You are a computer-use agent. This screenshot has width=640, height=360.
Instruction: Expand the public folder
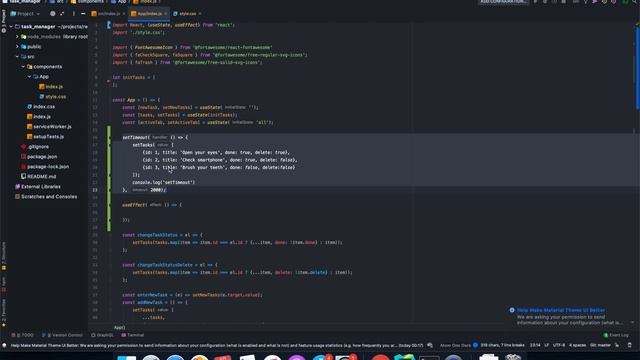(x=17, y=47)
